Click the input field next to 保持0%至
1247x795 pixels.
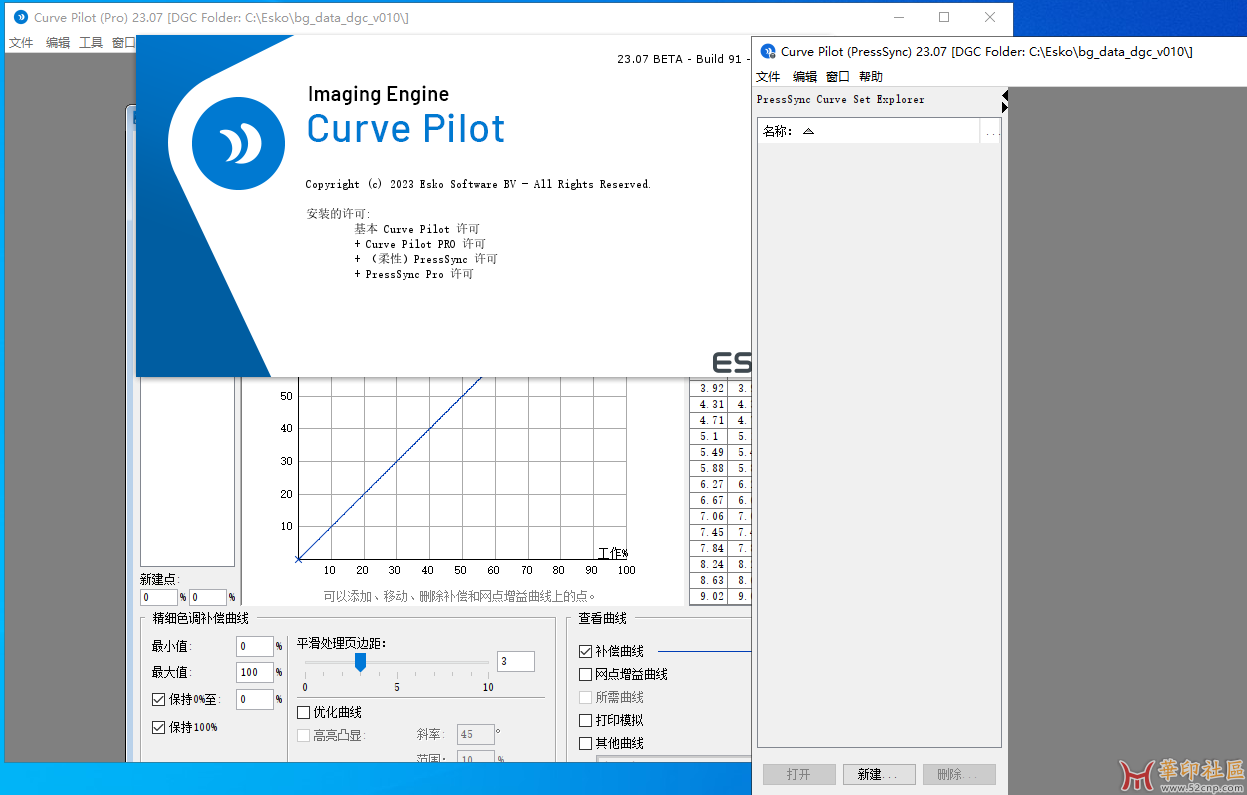255,700
